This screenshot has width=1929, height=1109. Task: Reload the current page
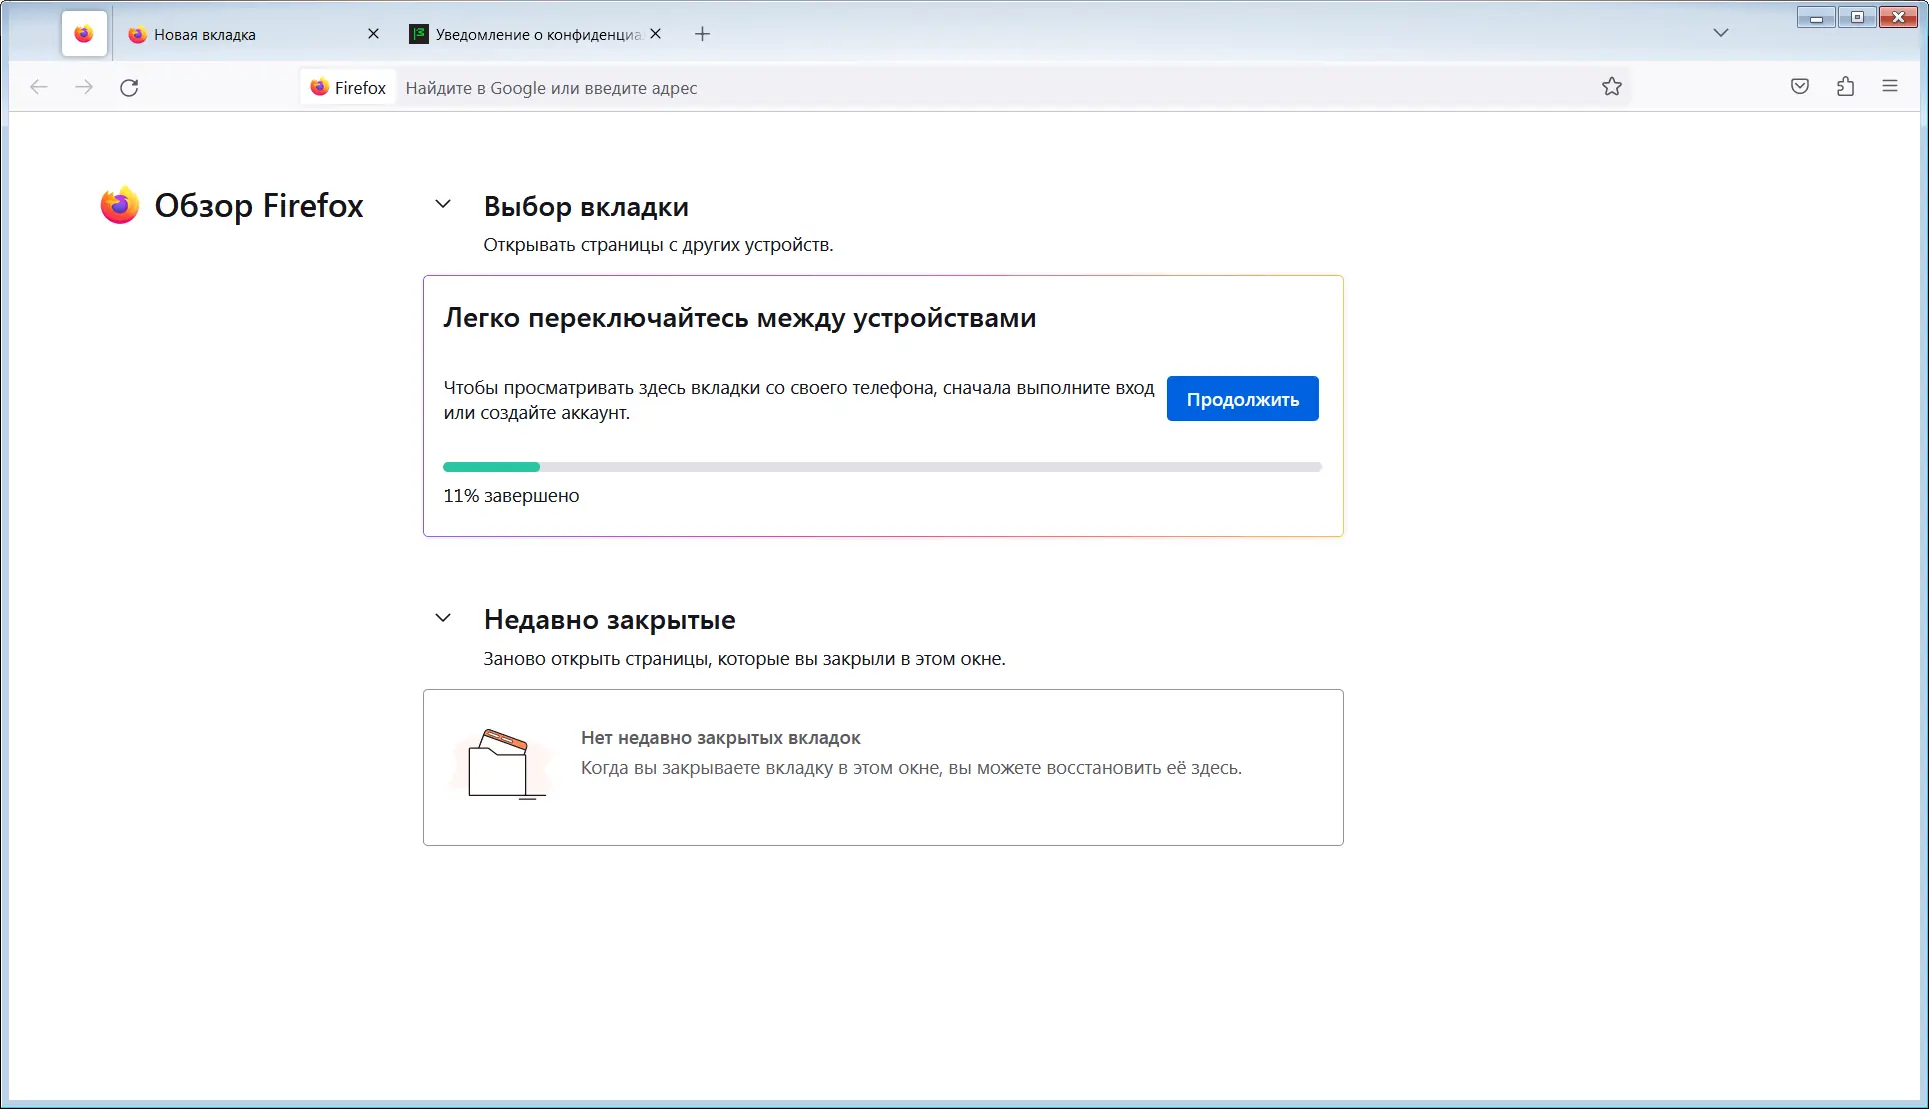click(129, 88)
